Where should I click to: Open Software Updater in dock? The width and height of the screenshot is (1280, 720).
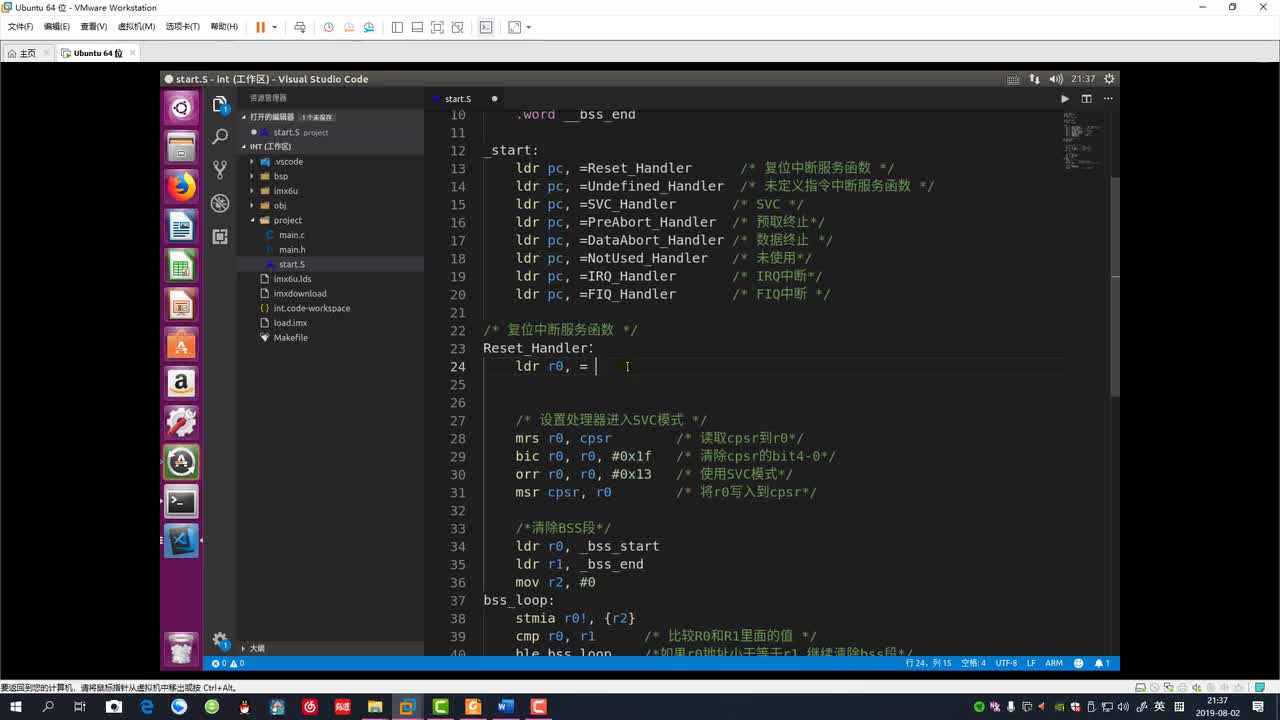pos(181,462)
